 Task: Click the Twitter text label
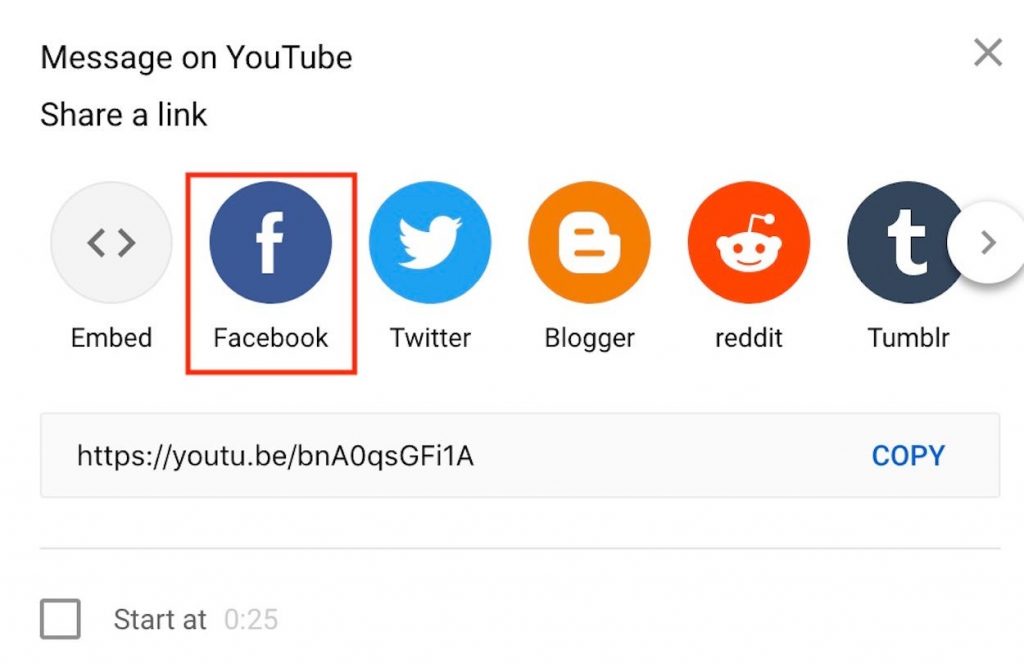coord(430,338)
